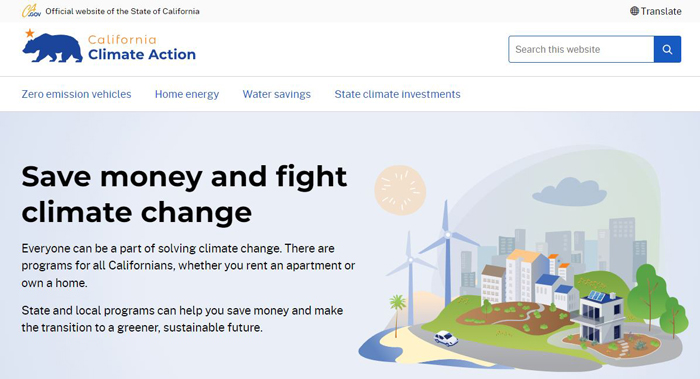Click the white car in the illustration
Screen dimensions: 700x379
pyautogui.click(x=446, y=338)
